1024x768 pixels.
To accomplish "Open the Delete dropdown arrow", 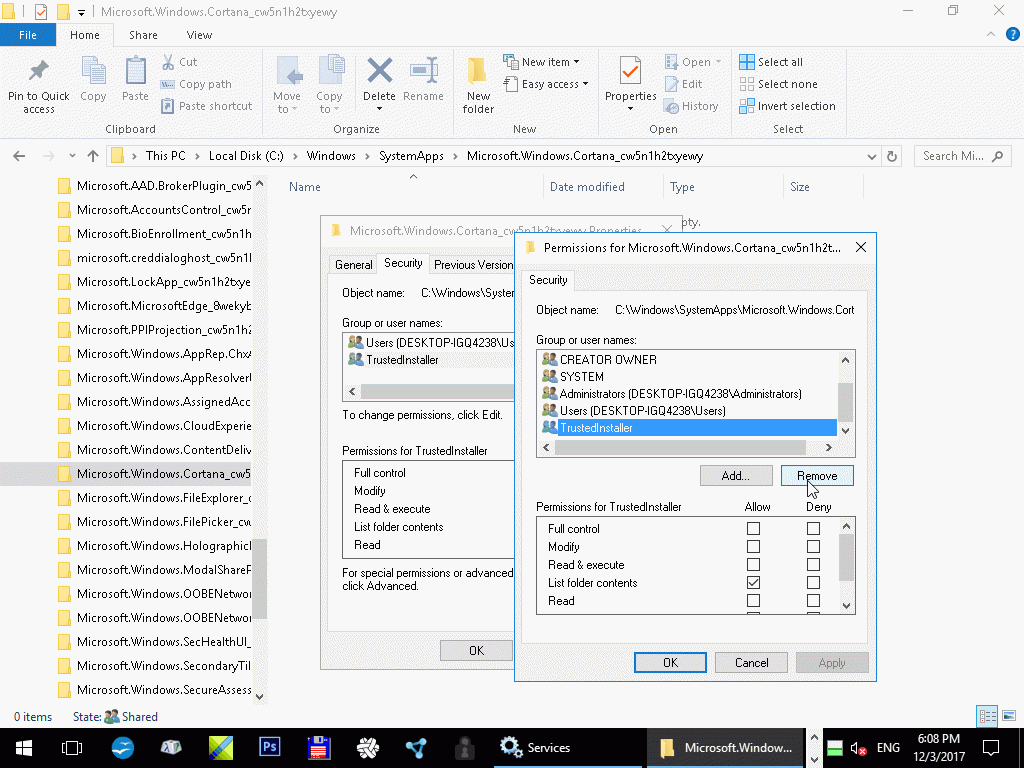I will (379, 108).
